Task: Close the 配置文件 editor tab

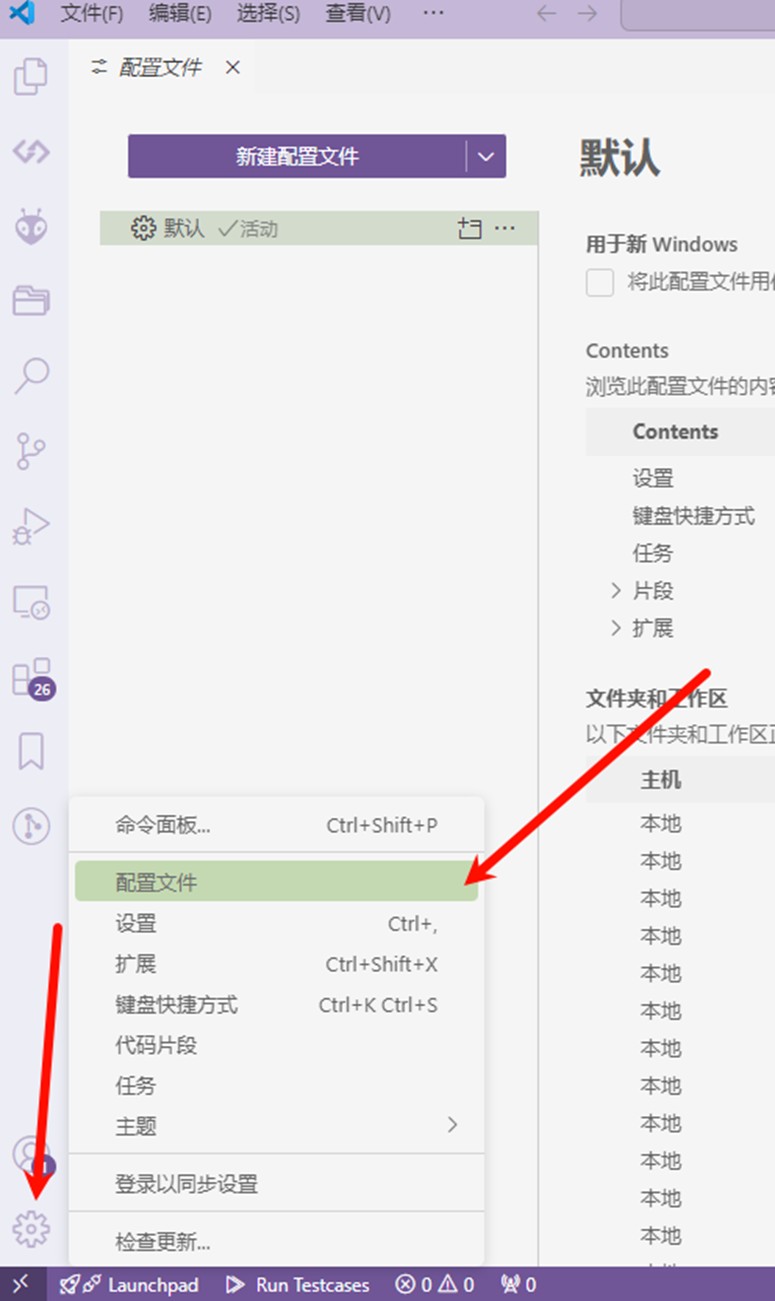Action: (233, 67)
